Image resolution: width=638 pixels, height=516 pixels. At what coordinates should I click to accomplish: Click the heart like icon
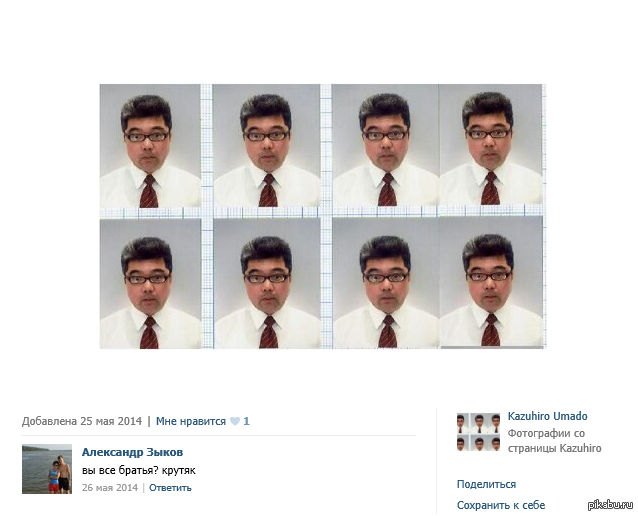coord(235,421)
